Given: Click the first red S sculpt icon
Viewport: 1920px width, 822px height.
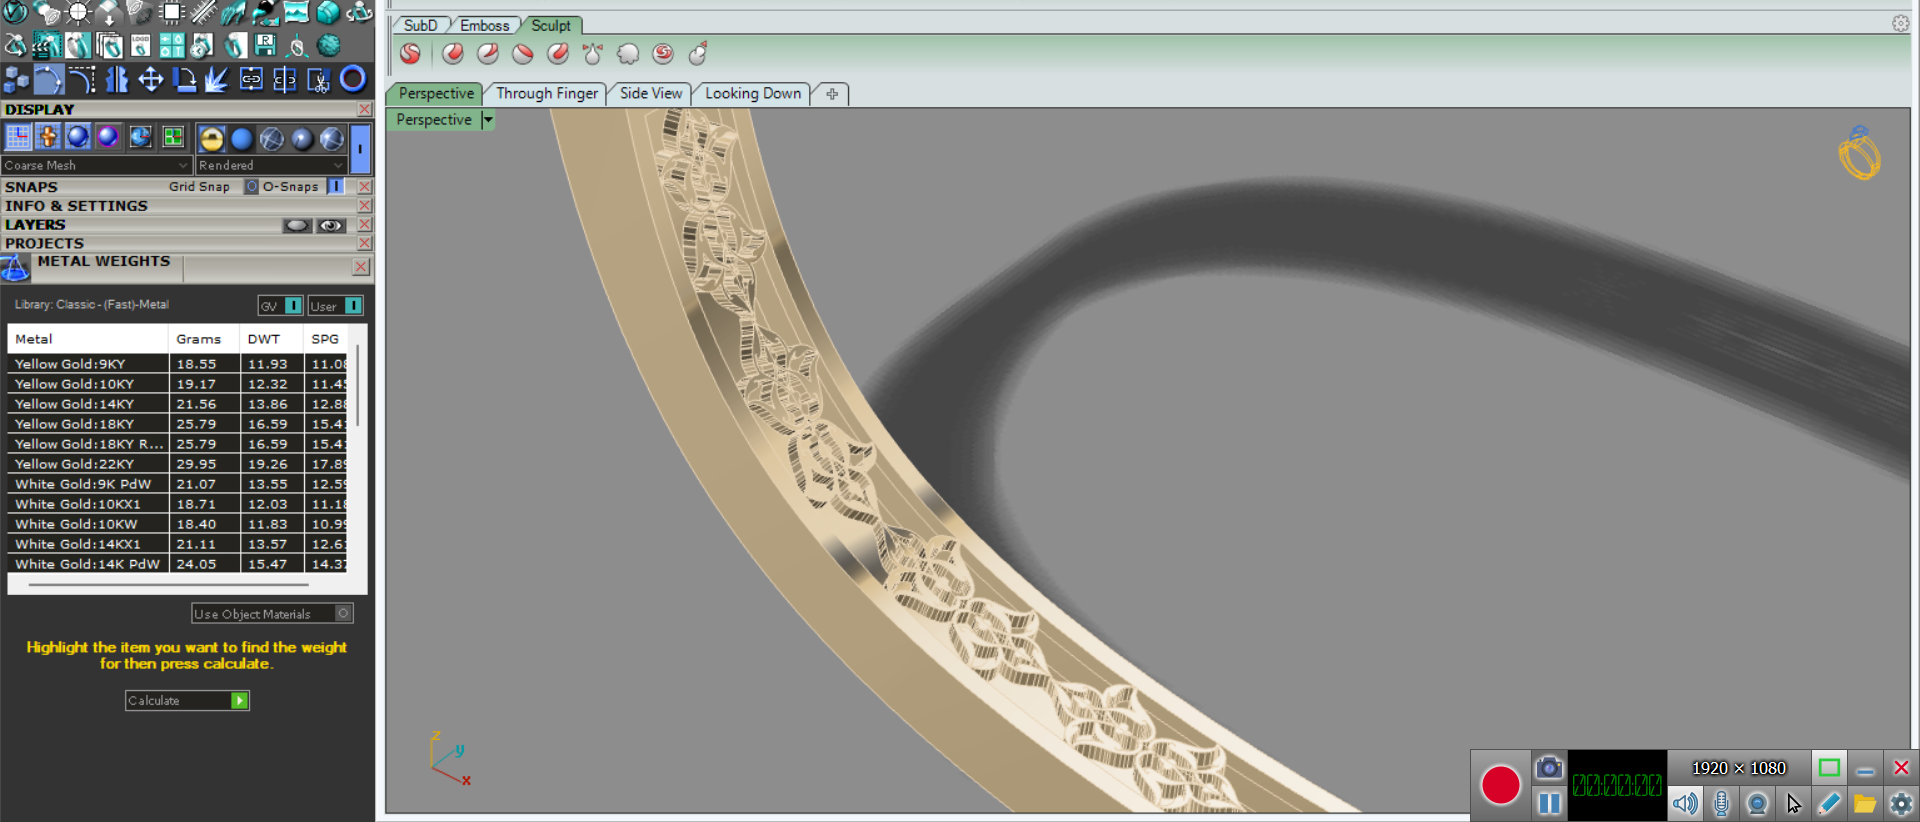Looking at the screenshot, I should [x=410, y=54].
